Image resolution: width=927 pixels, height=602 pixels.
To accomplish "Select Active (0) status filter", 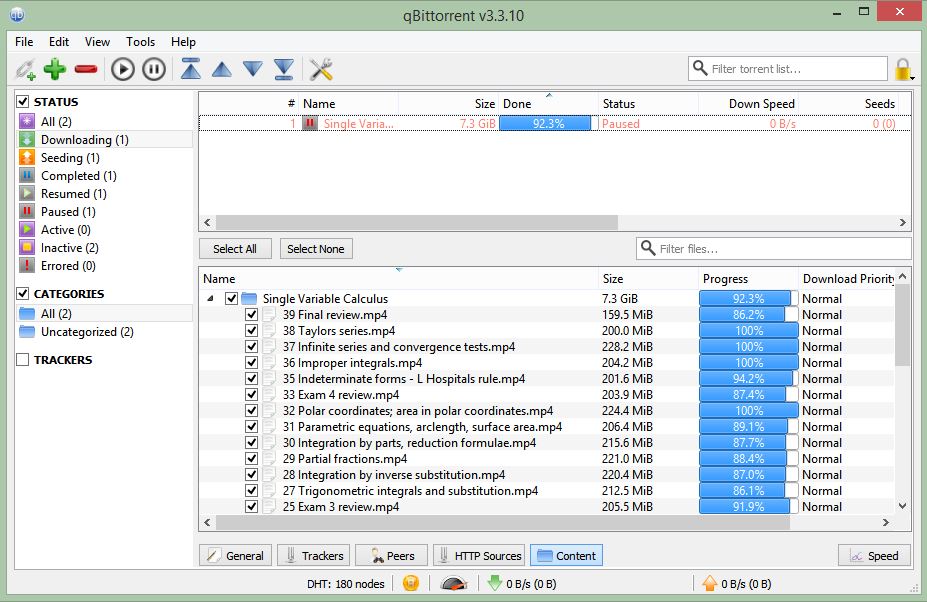I will 66,230.
